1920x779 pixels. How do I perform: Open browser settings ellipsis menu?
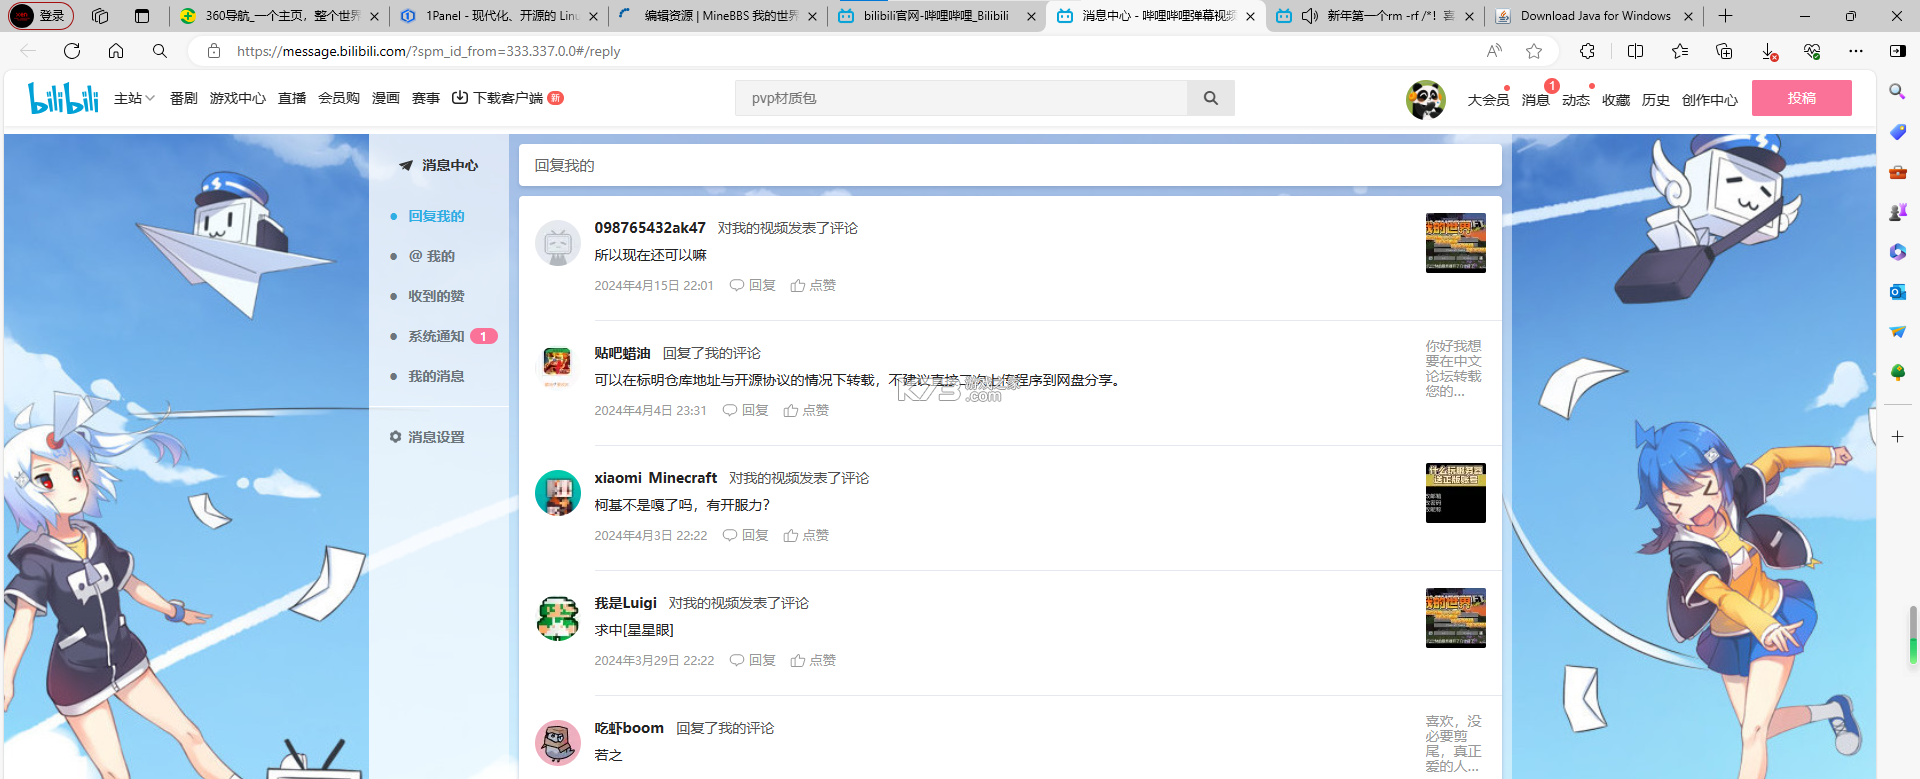1856,51
